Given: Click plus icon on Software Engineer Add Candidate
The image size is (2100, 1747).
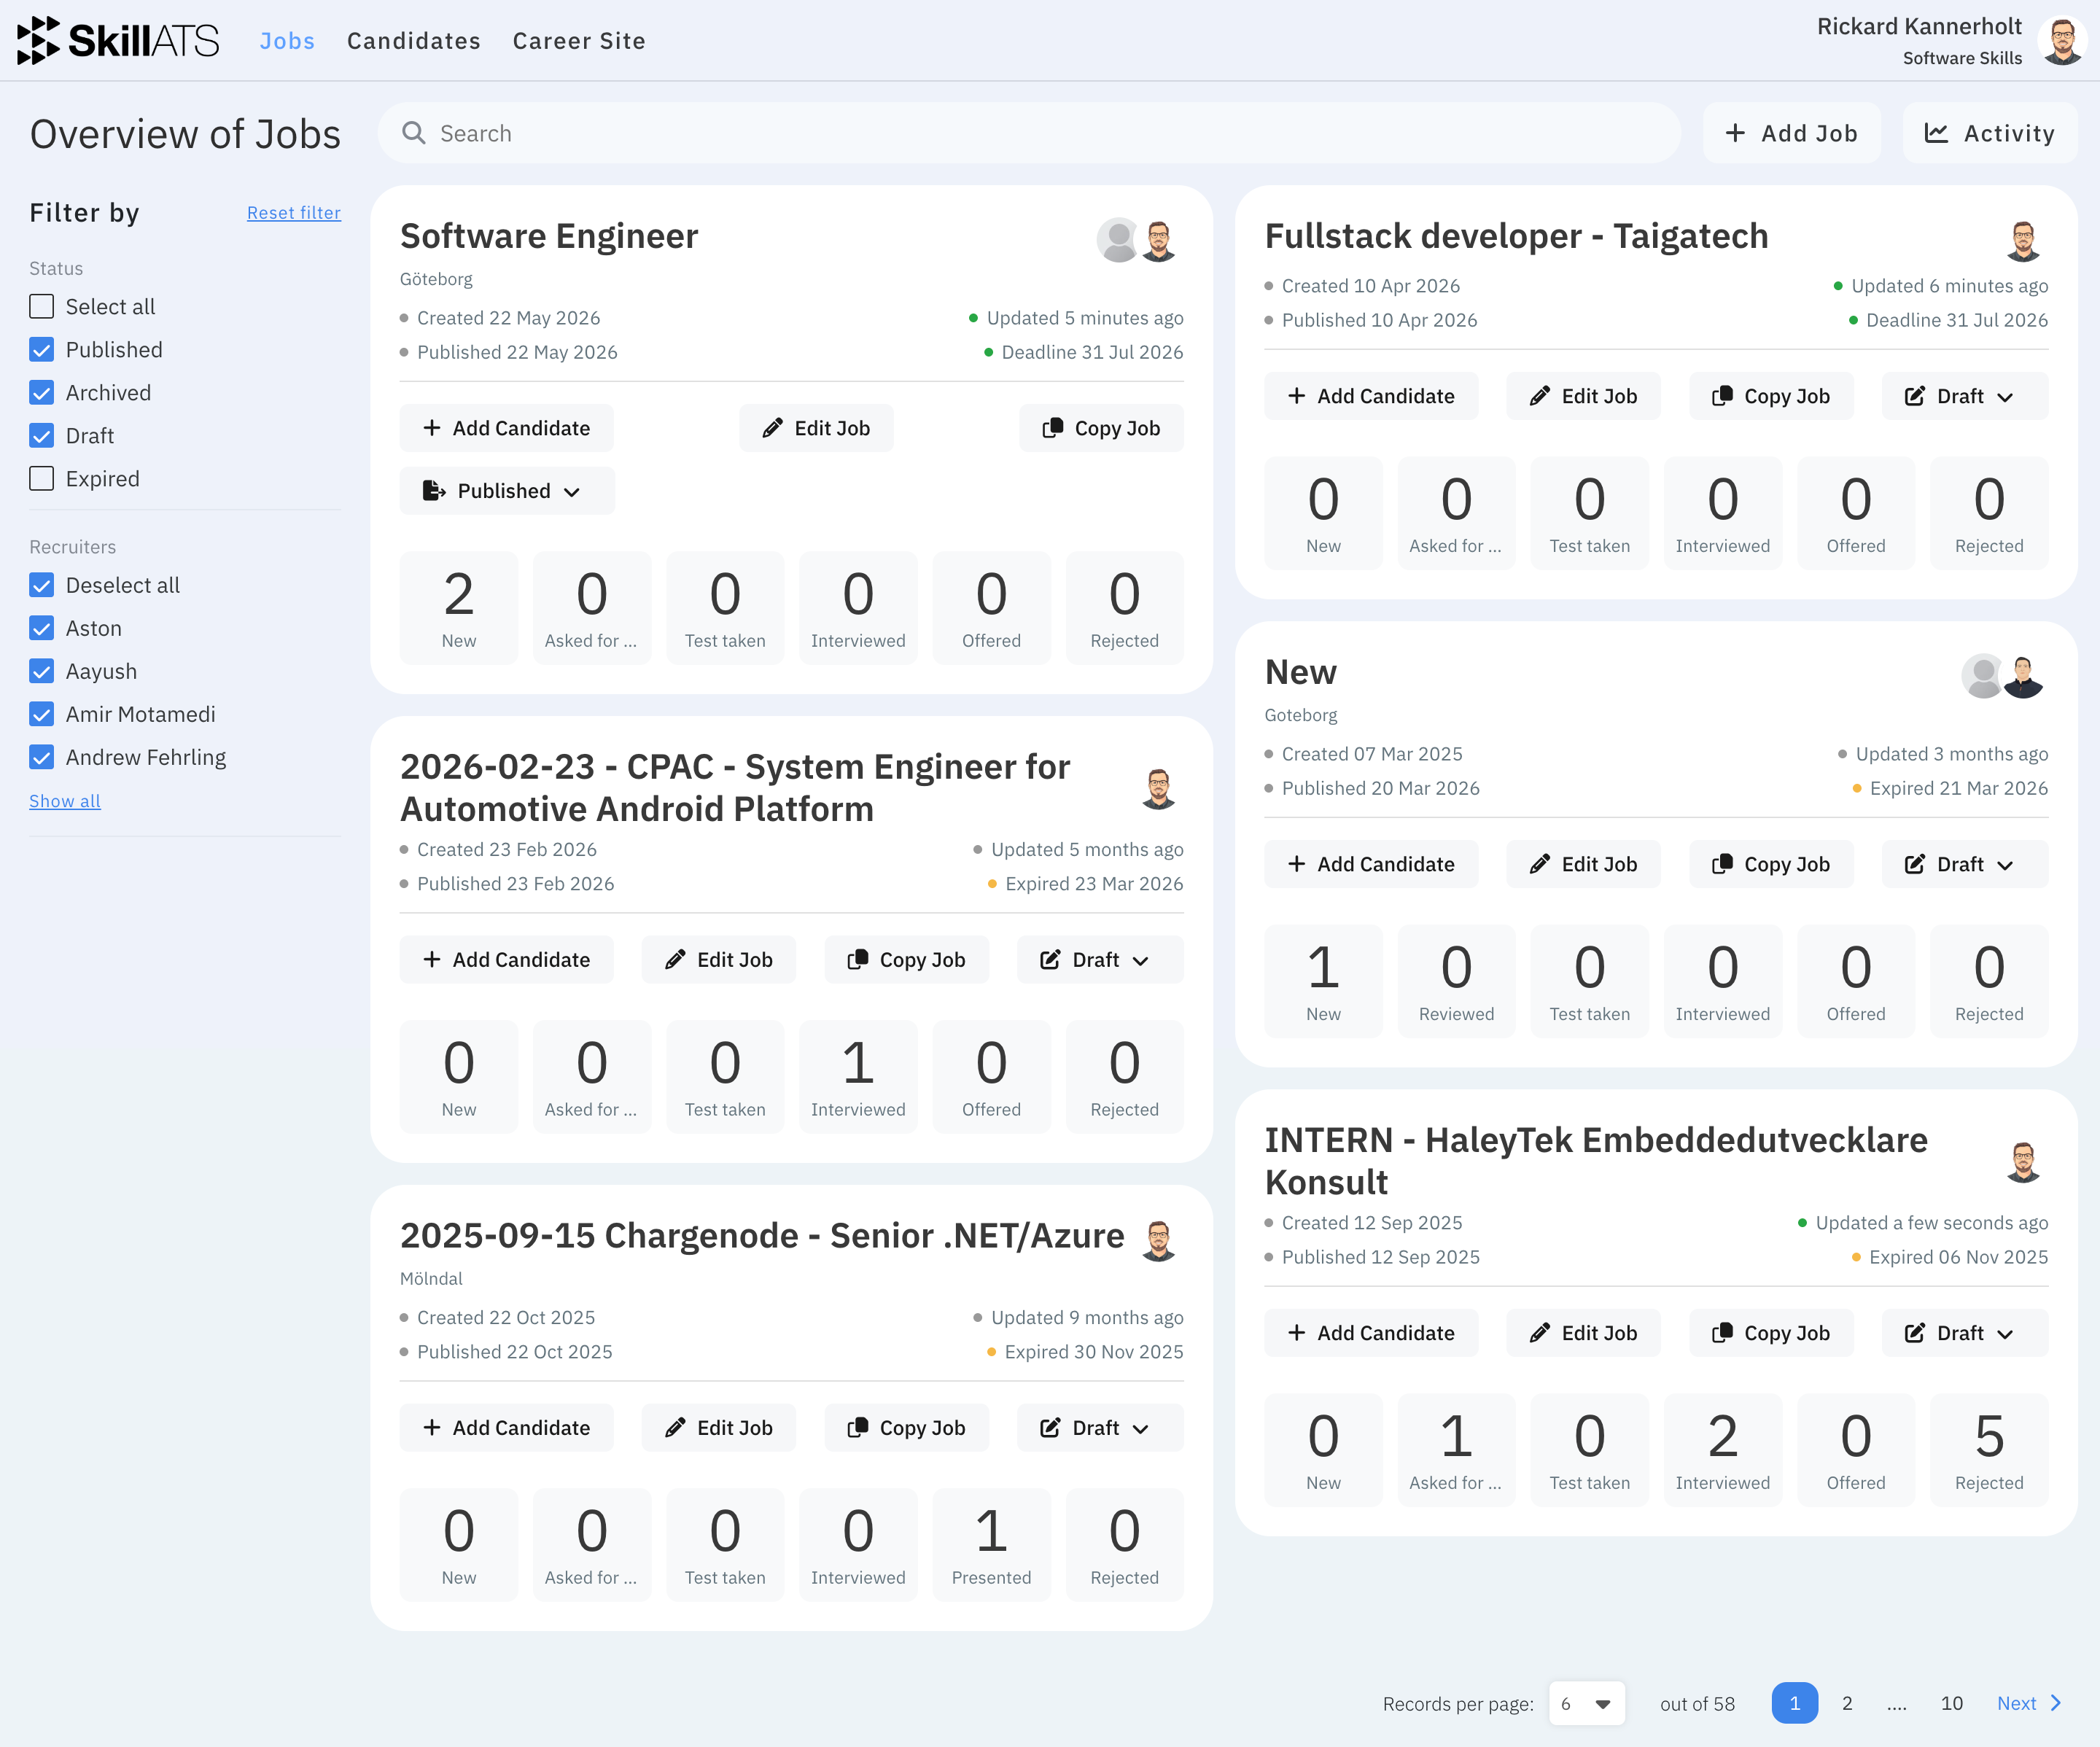Looking at the screenshot, I should point(432,428).
